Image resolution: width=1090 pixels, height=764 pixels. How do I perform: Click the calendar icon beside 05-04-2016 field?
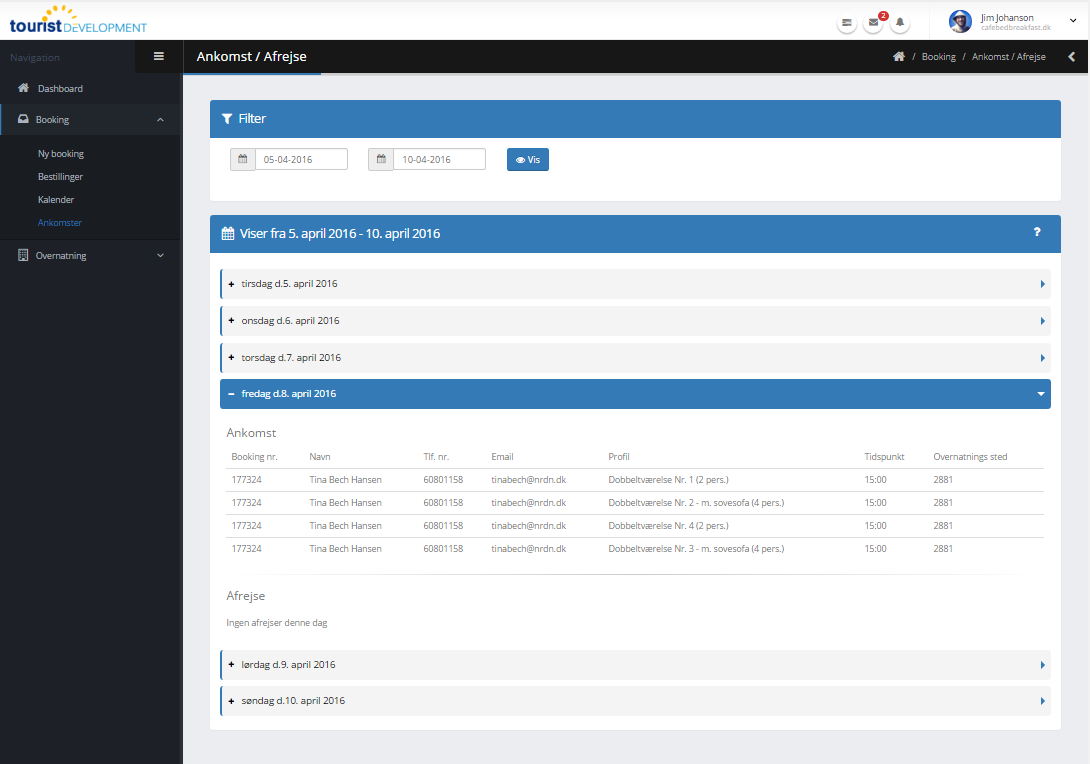[x=242, y=159]
